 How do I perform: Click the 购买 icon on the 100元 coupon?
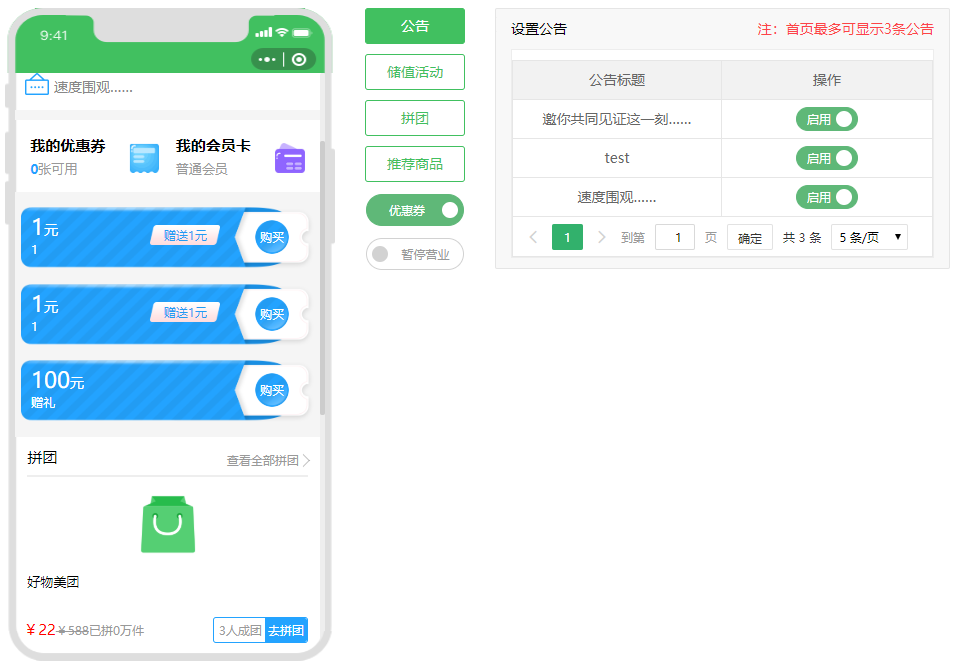[x=273, y=390]
